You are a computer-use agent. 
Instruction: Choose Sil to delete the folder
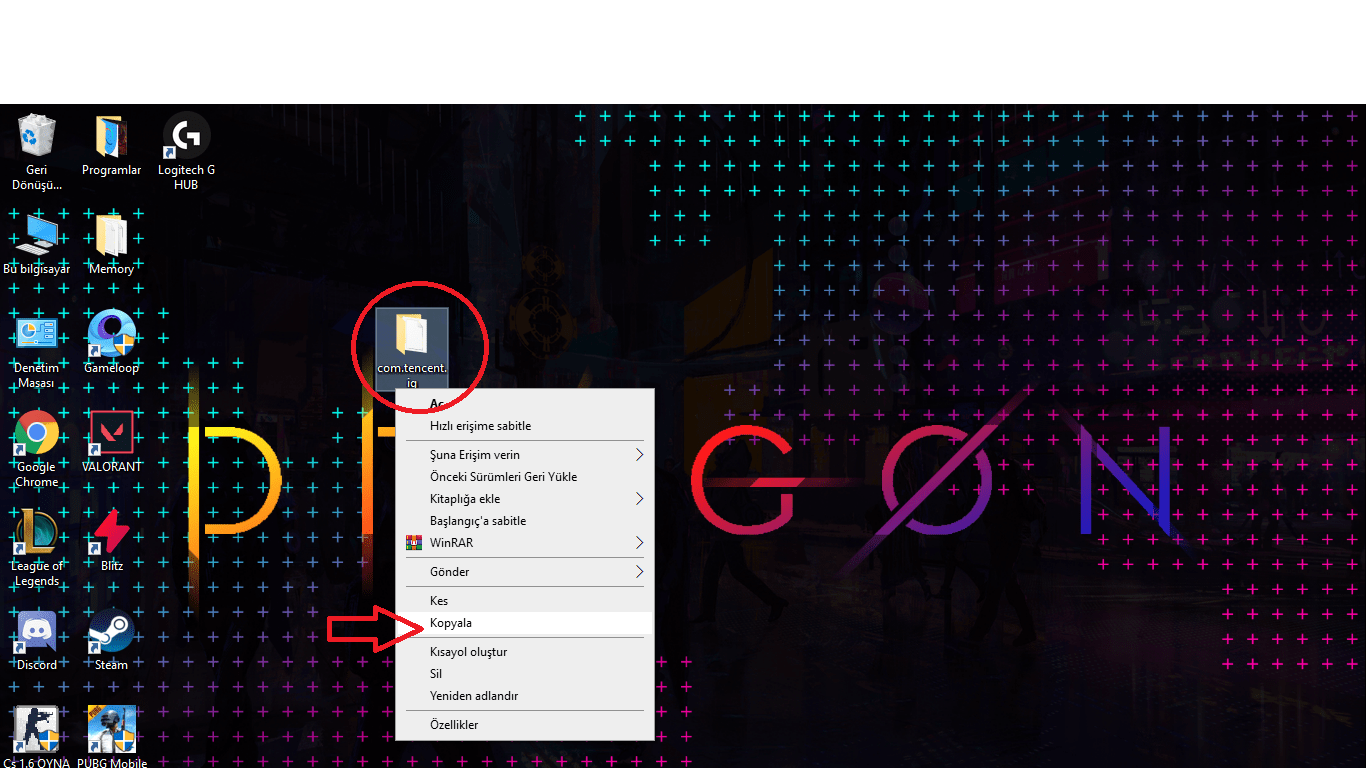525,674
